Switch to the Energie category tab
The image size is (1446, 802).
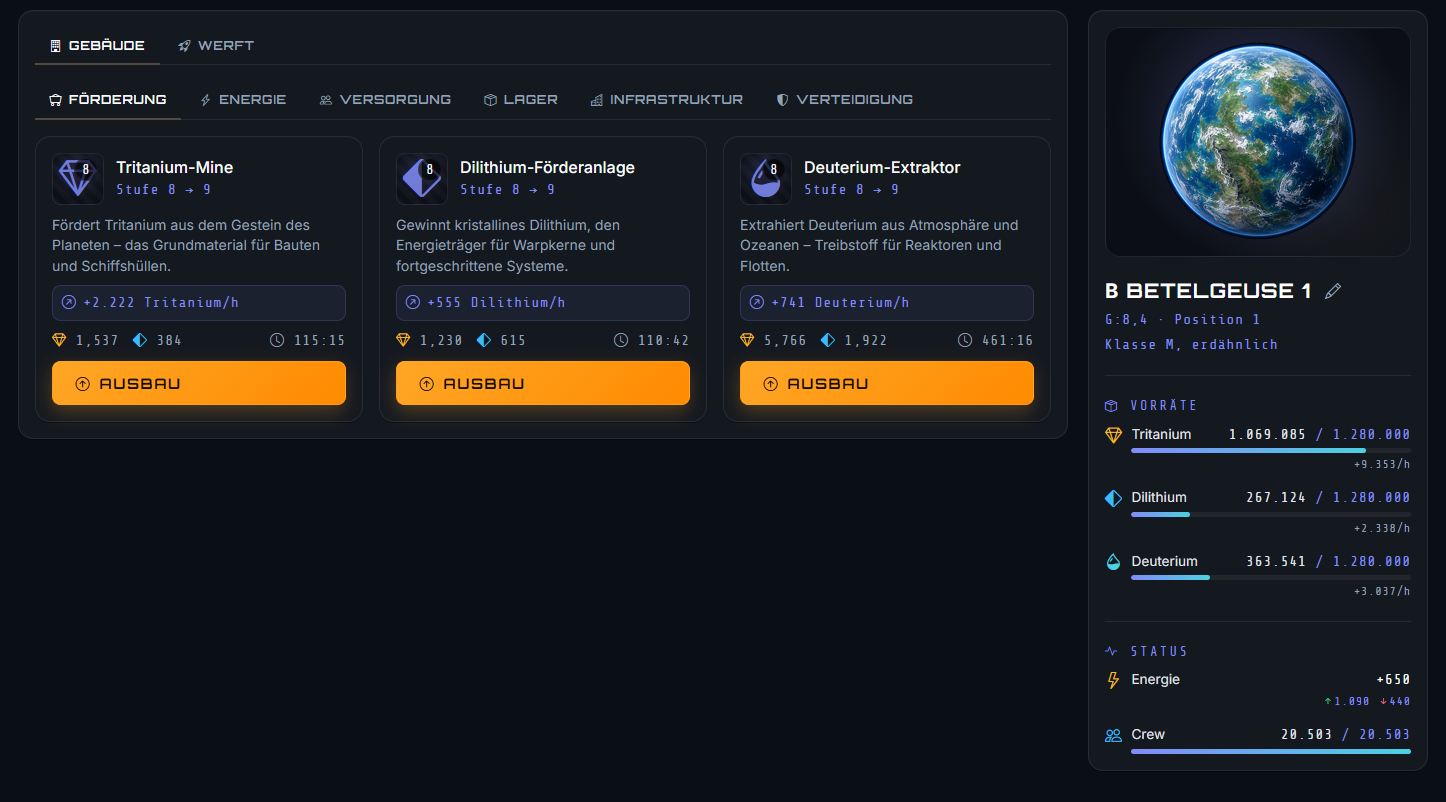[x=243, y=100]
